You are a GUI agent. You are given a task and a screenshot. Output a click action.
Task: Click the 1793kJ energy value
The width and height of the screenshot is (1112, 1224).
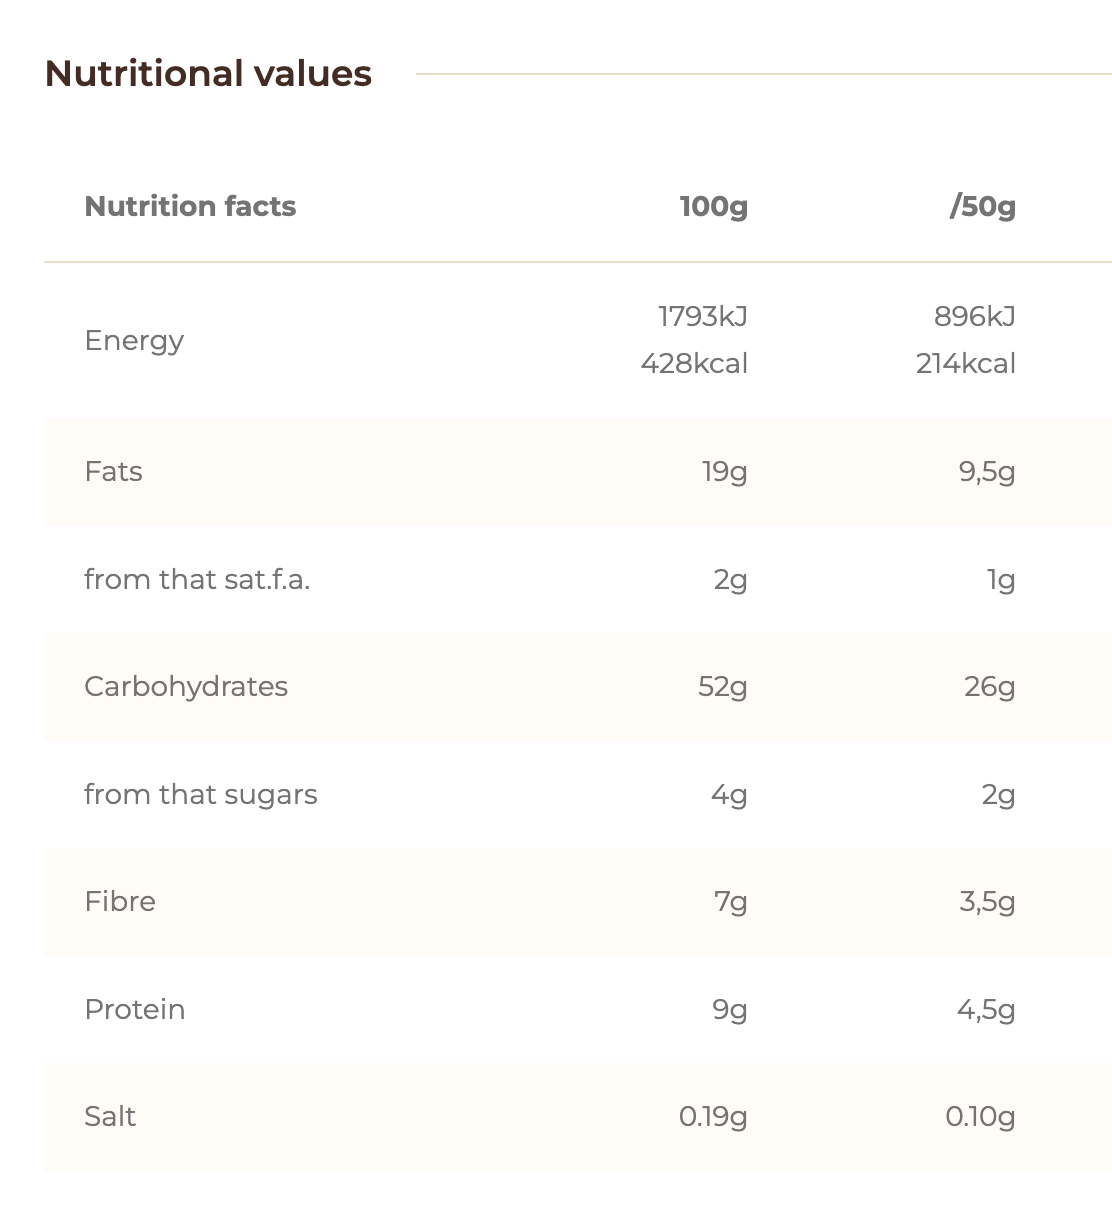702,316
